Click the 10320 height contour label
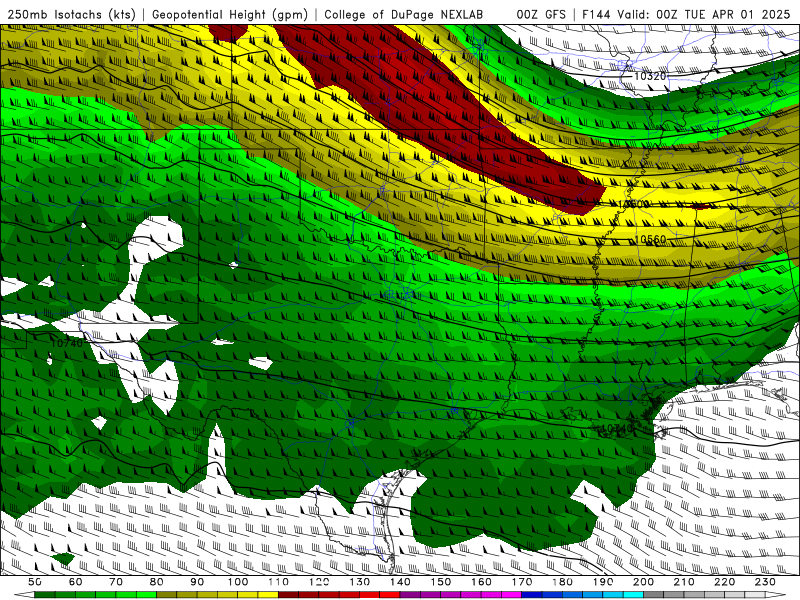This screenshot has height=600, width=800. [650, 76]
